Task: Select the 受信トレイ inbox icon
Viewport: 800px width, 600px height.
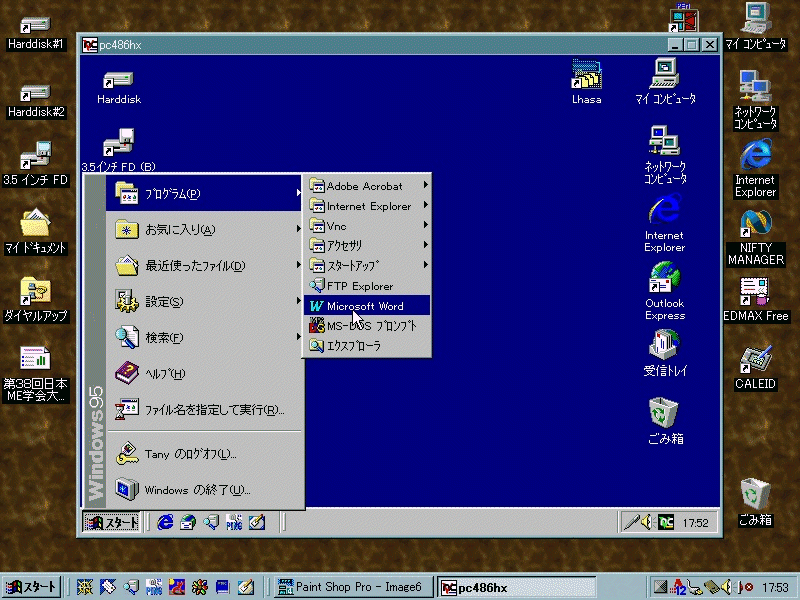Action: pos(665,353)
